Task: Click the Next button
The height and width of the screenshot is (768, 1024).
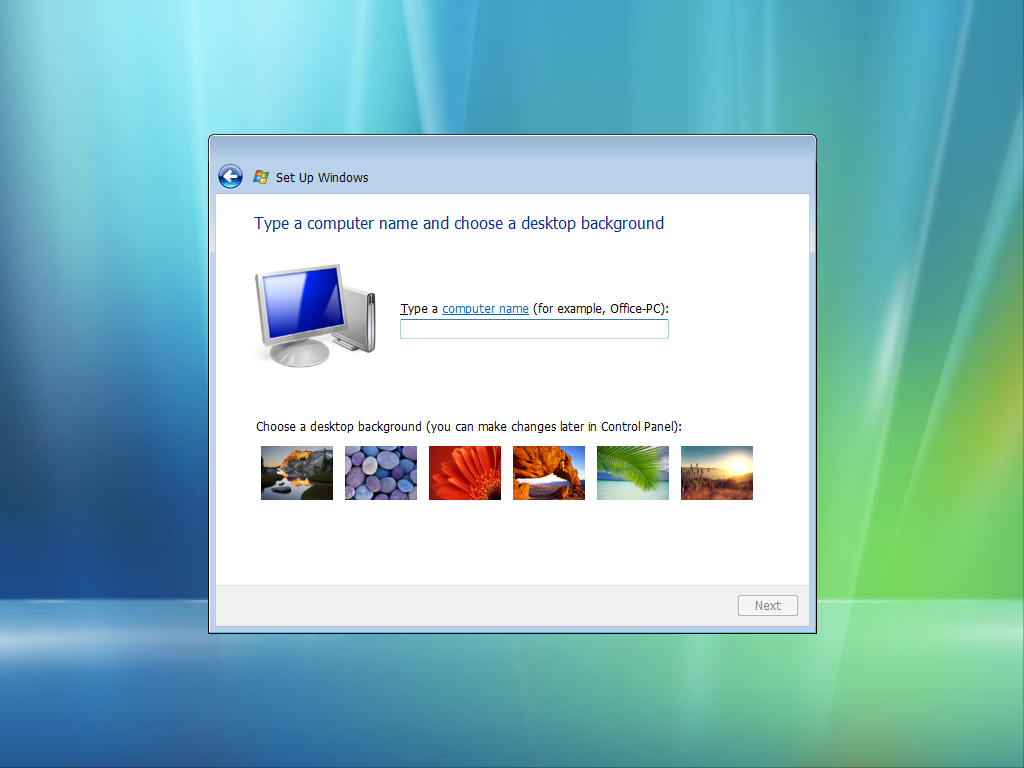Action: [x=768, y=605]
